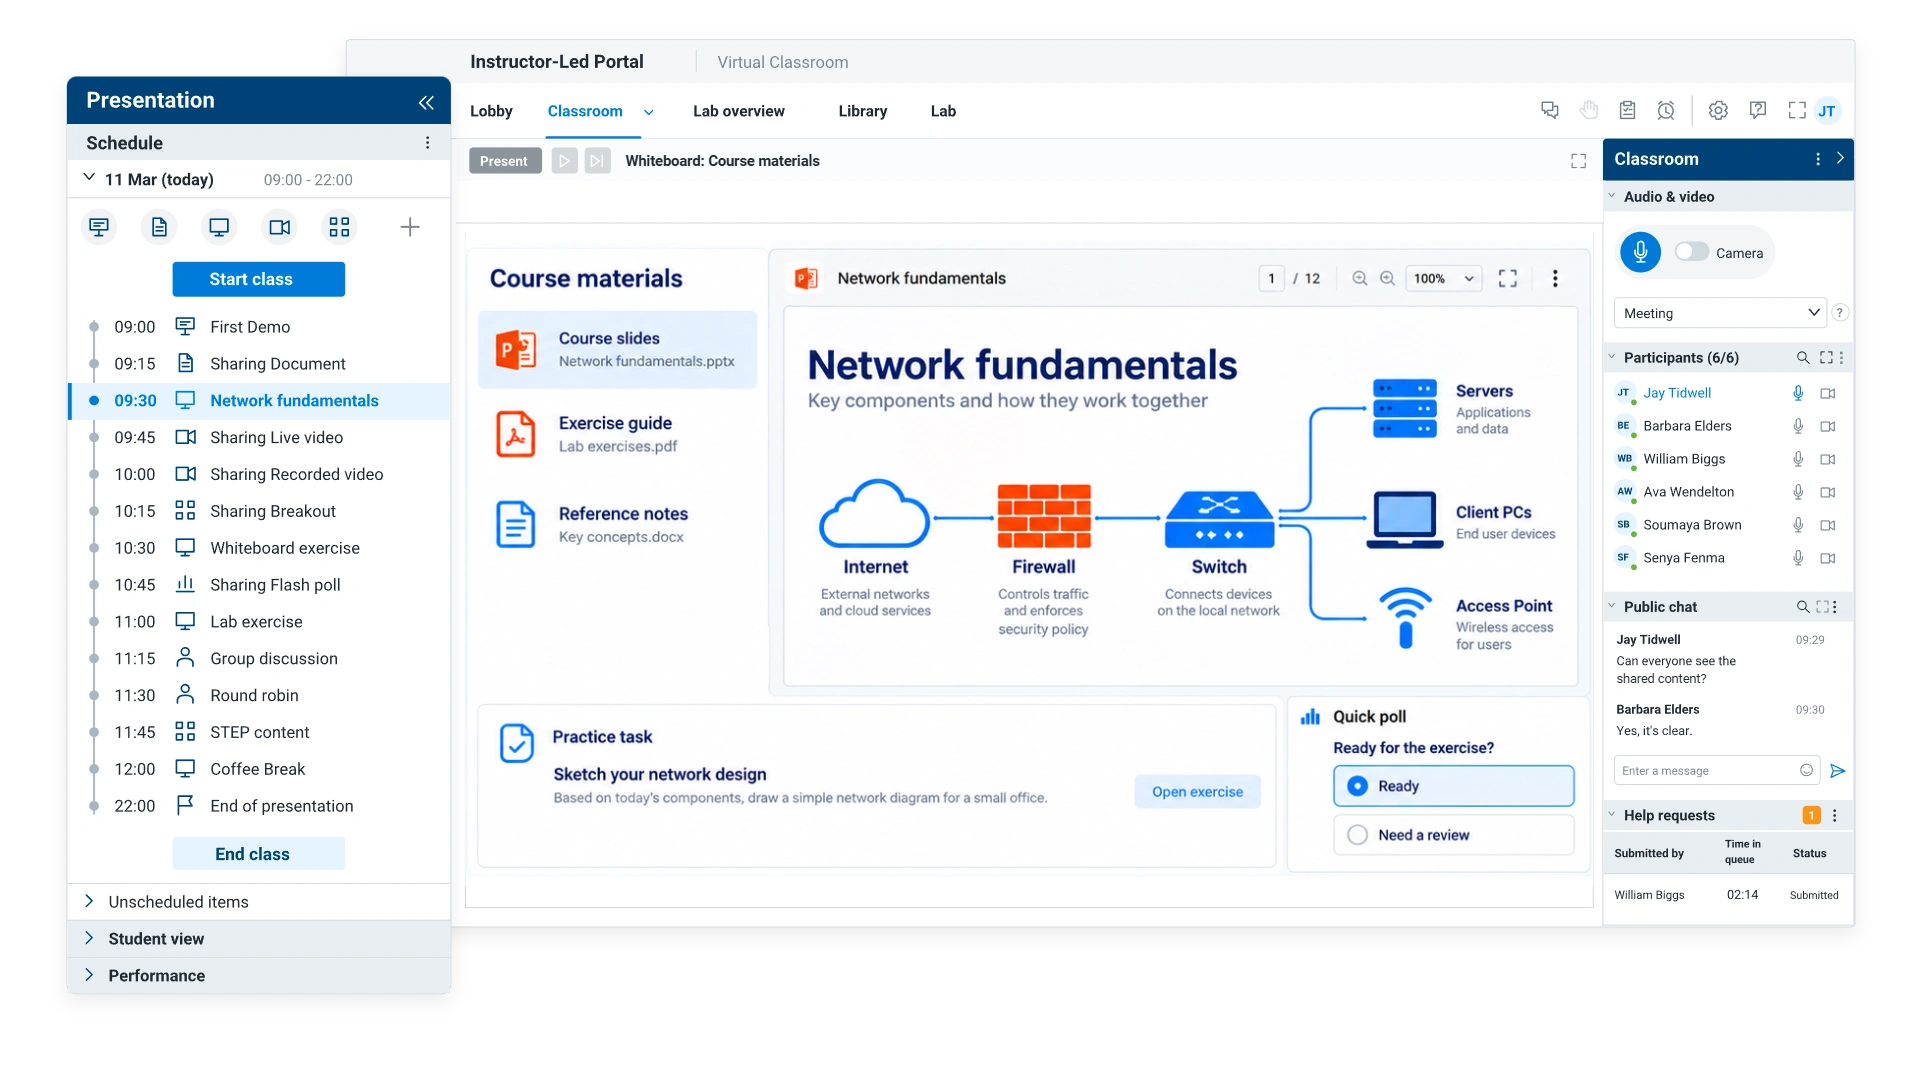This screenshot has width=1920, height=1080.
Task: Open the Classroom tab dropdown arrow
Action: (648, 112)
